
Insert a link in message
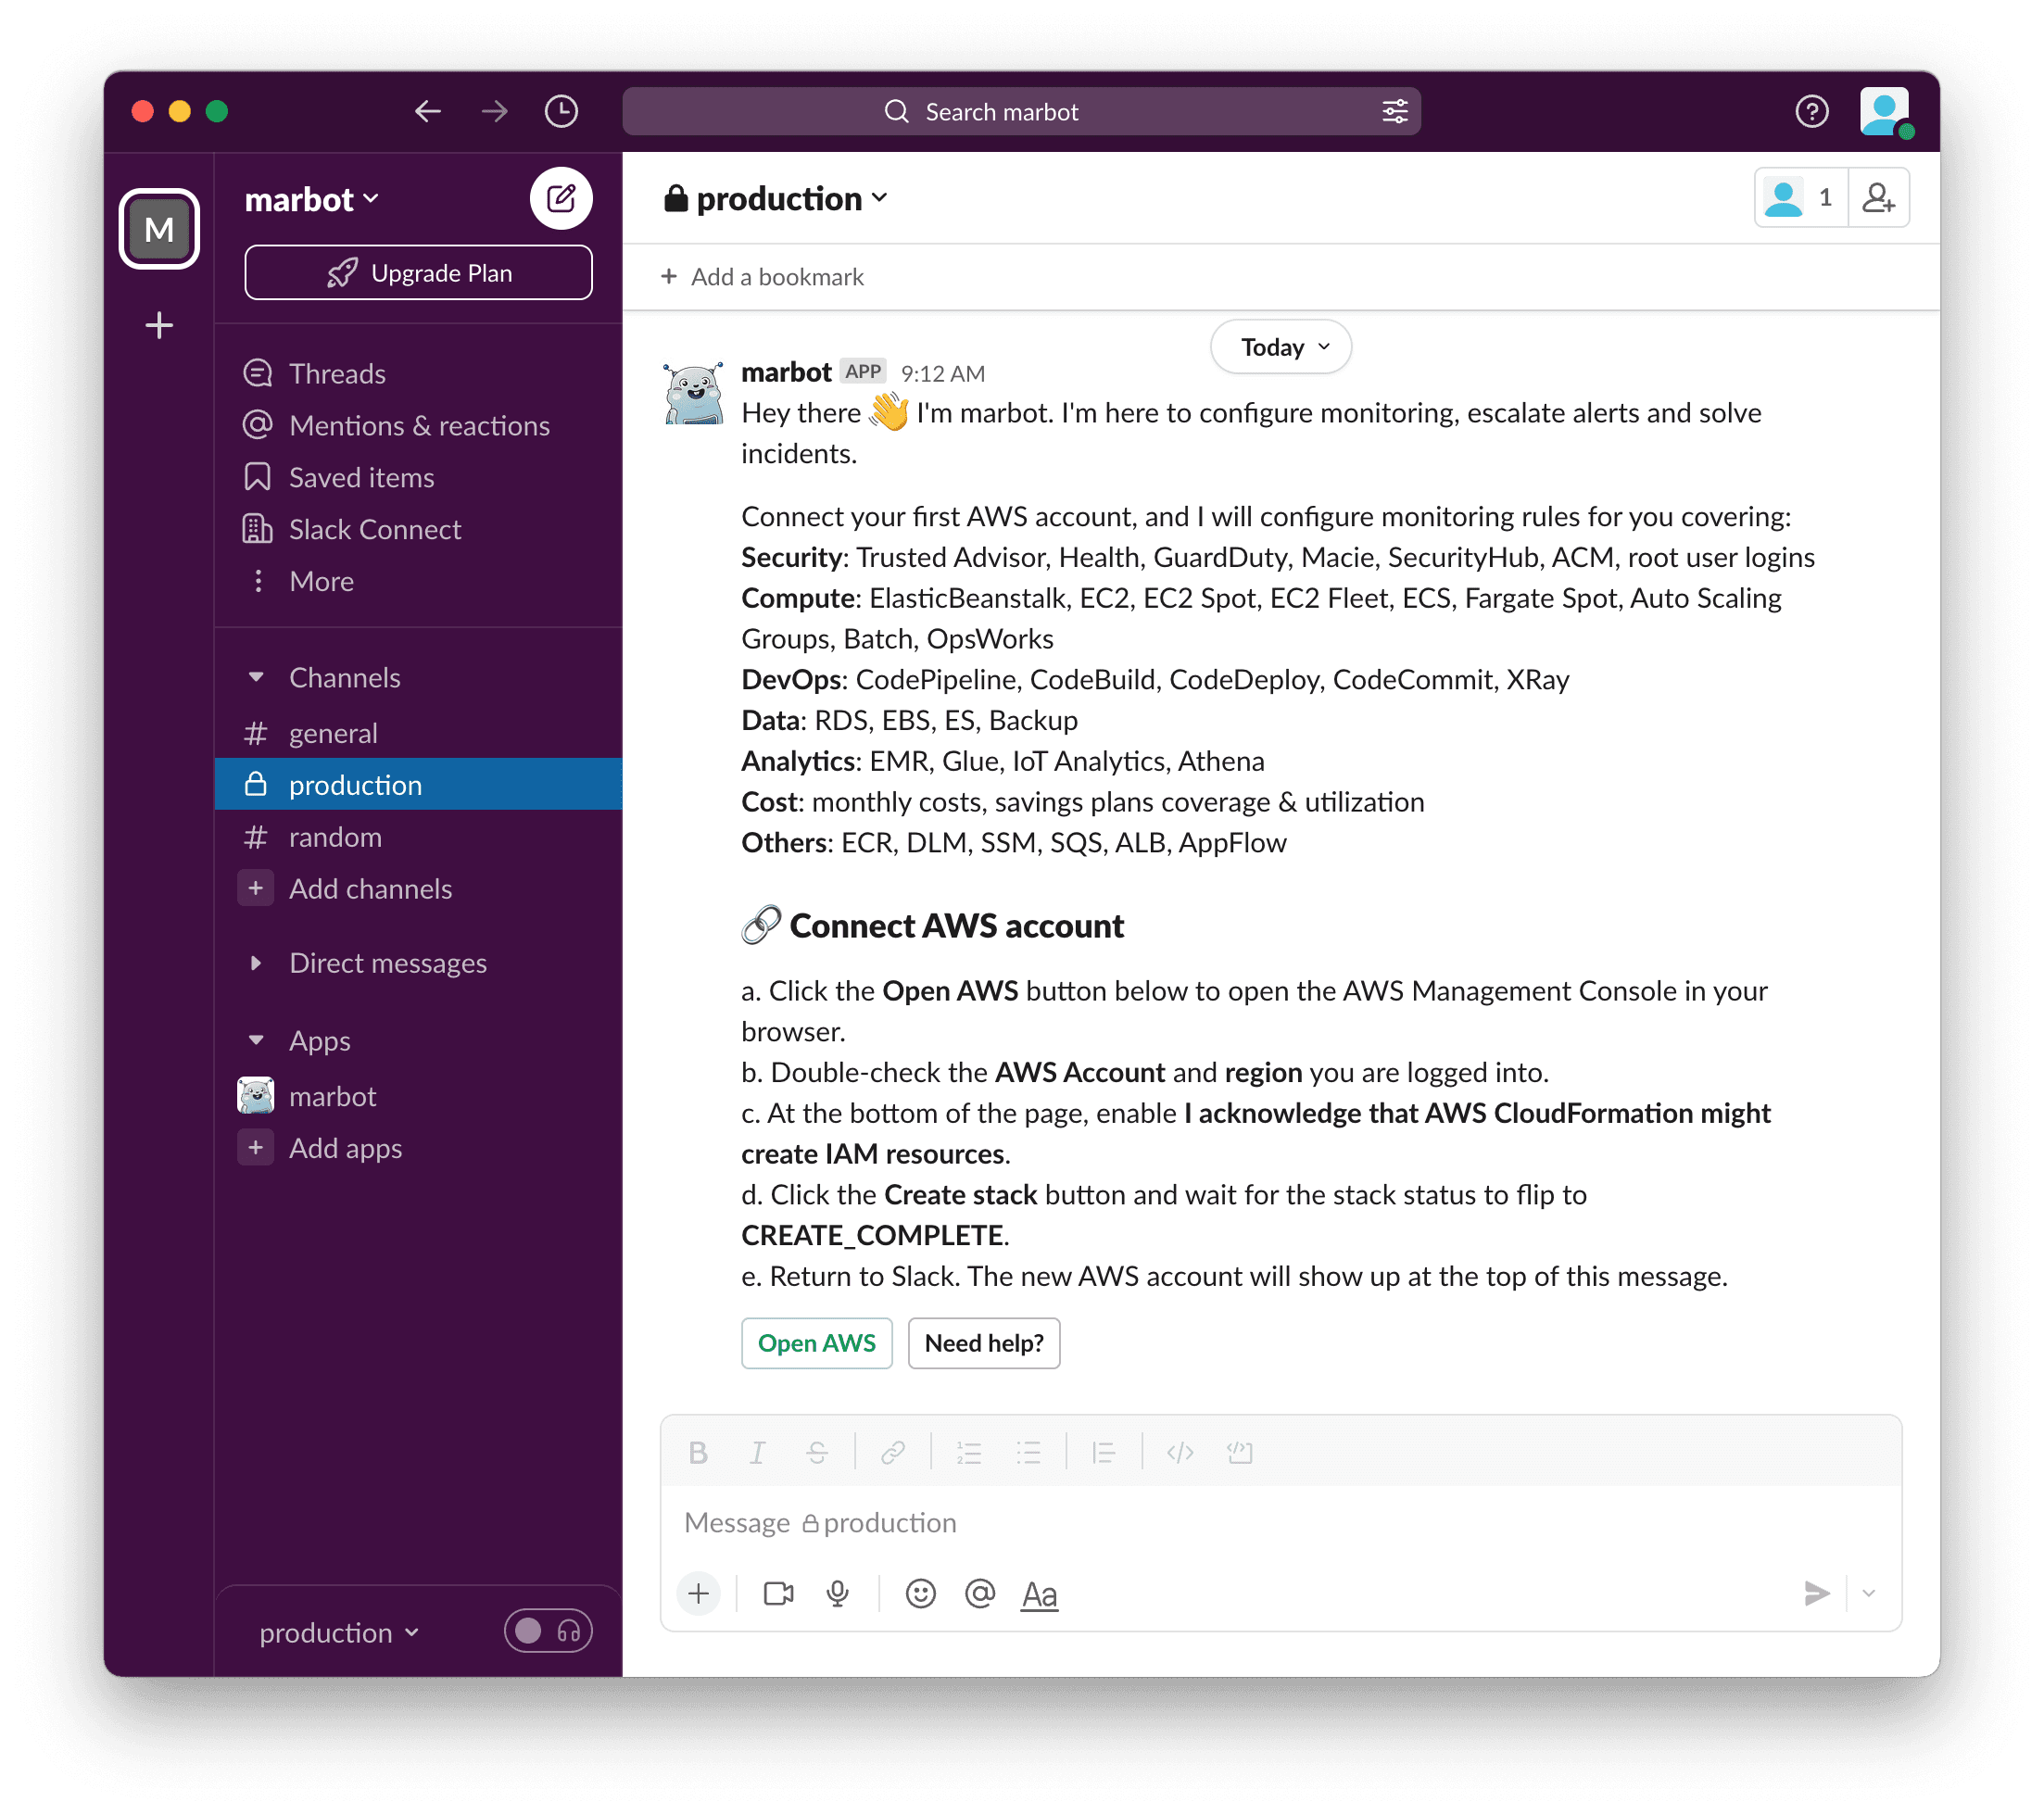click(x=893, y=1452)
